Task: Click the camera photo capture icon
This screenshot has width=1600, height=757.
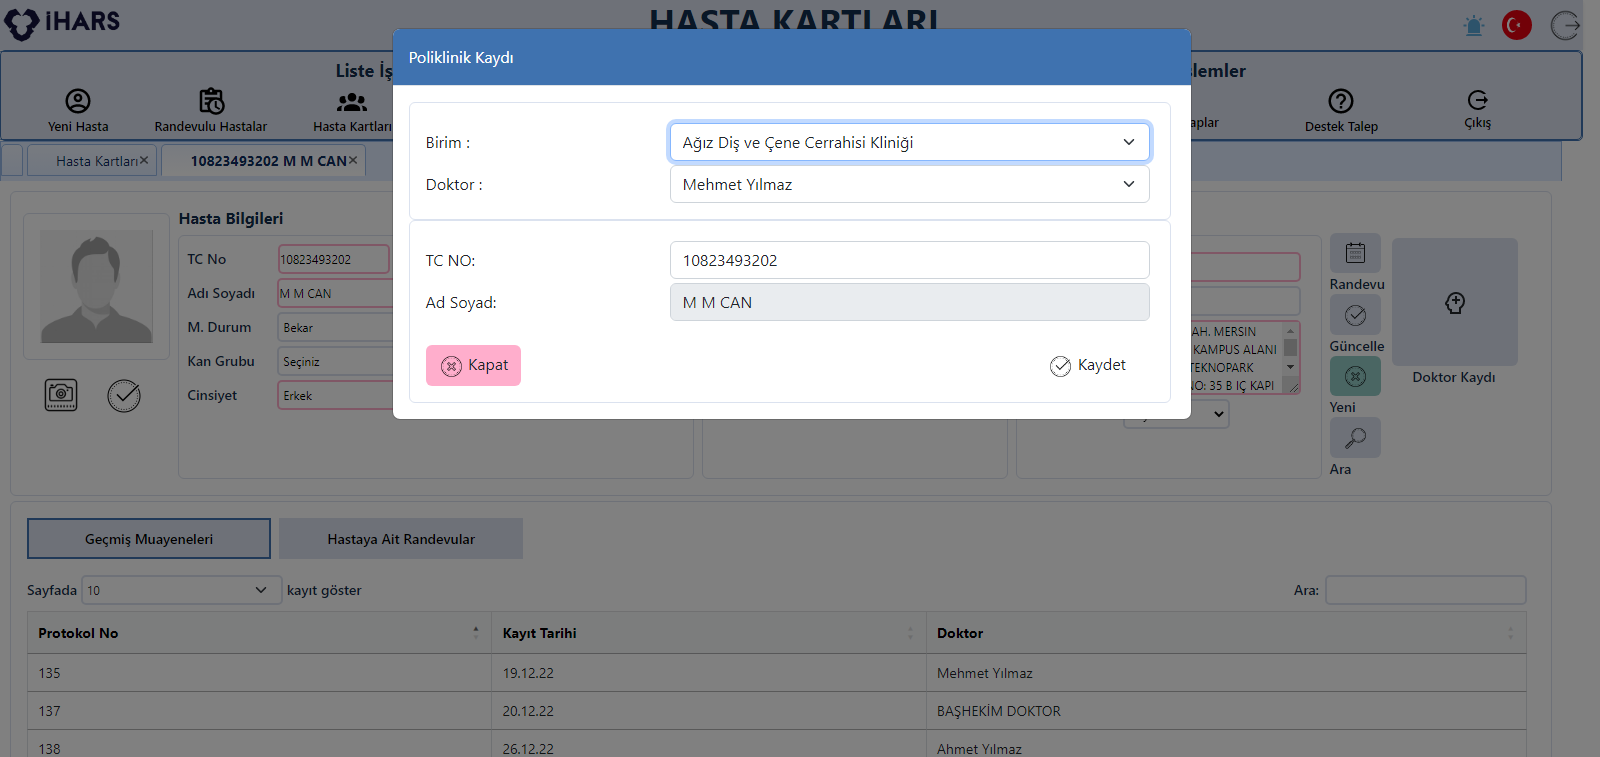Action: pos(61,395)
